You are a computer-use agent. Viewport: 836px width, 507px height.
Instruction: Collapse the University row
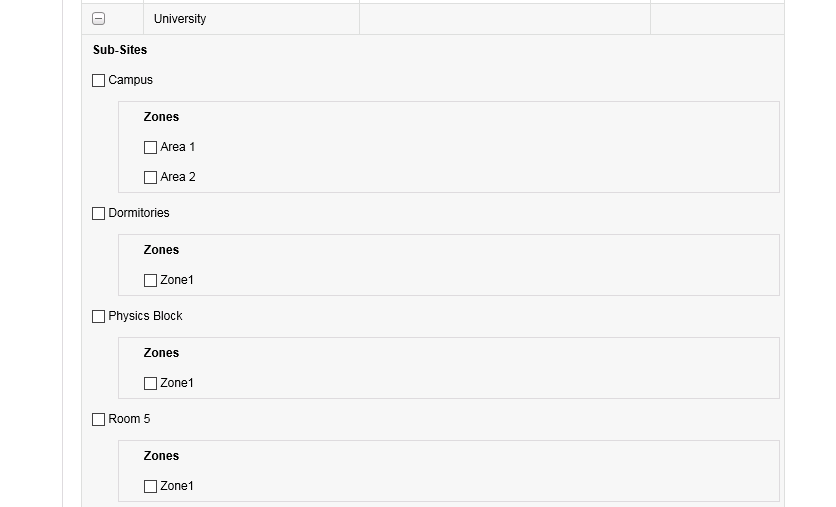coord(98,19)
